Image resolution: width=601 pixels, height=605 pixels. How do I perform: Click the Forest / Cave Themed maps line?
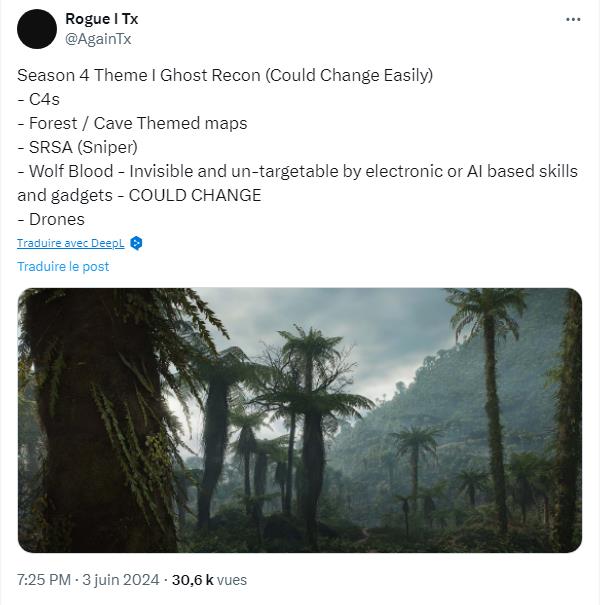click(x=132, y=123)
